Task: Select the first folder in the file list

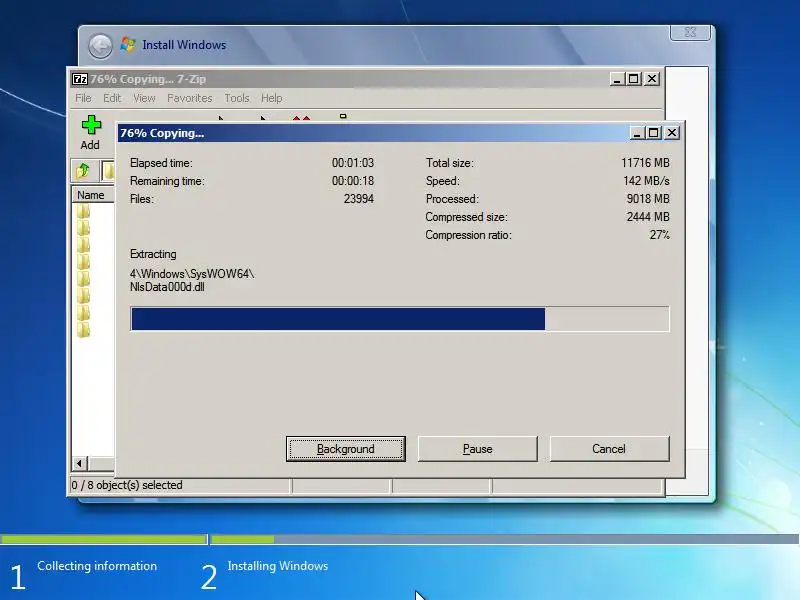Action: coord(83,211)
